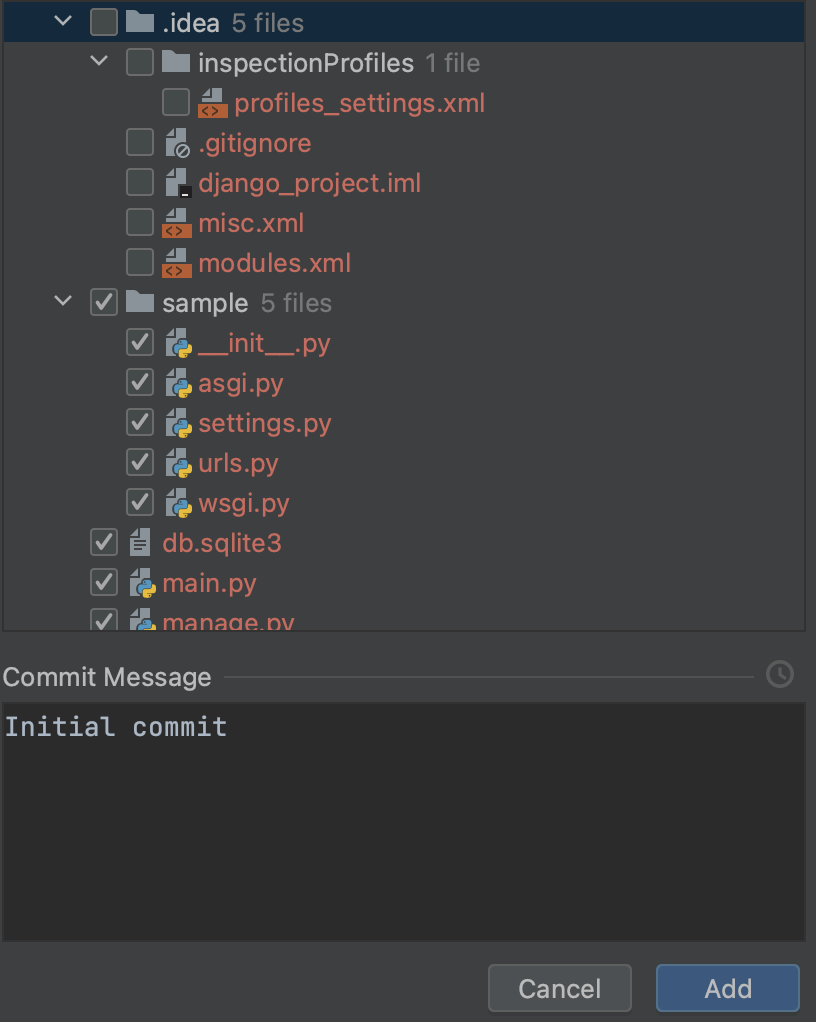Collapse the .idea folder chevron
This screenshot has width=816, height=1022.
(x=63, y=21)
